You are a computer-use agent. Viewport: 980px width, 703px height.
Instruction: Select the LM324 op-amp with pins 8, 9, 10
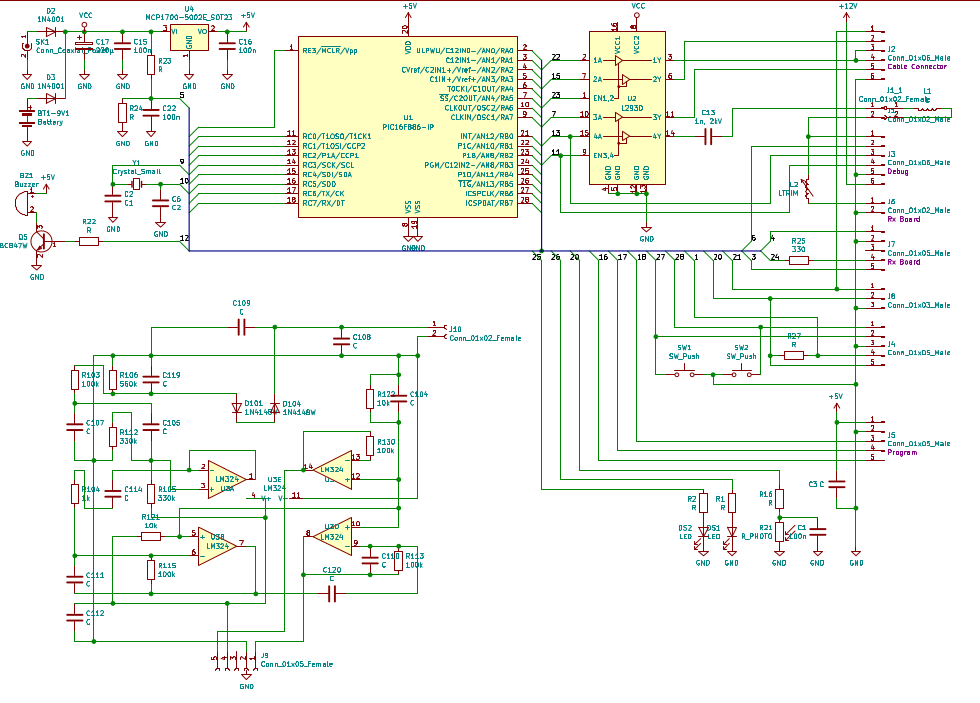pyautogui.click(x=332, y=536)
